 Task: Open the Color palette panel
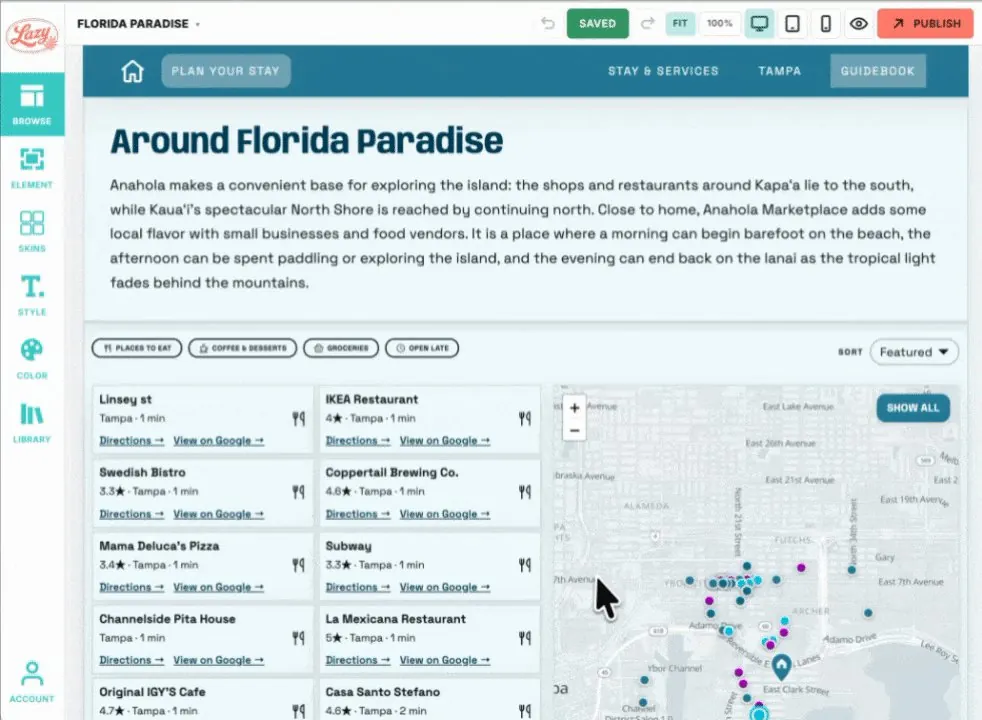click(x=32, y=358)
